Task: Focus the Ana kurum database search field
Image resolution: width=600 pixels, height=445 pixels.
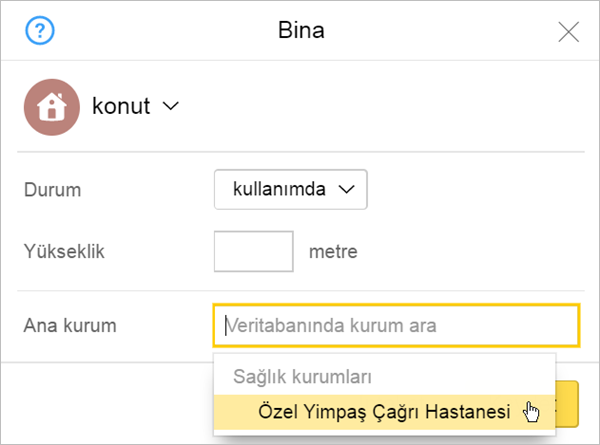Action: [x=396, y=326]
